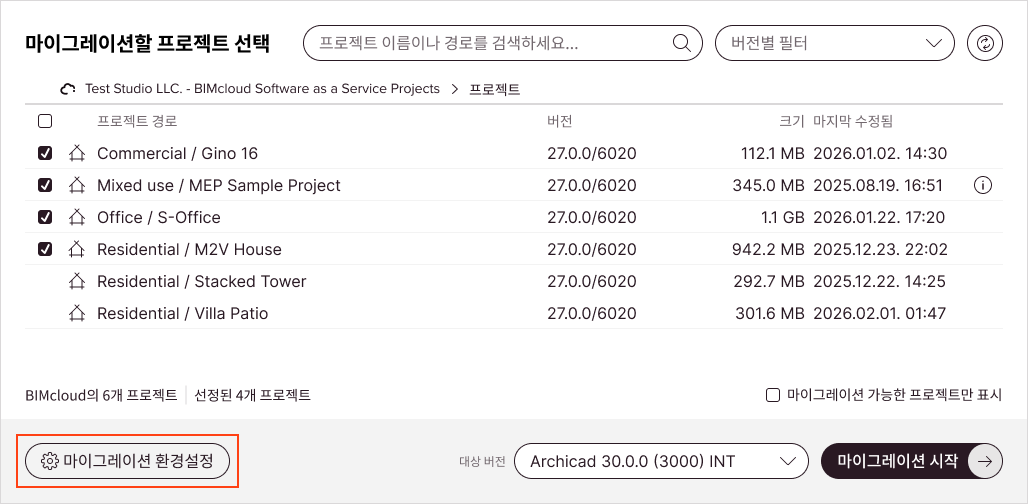Screen dimensions: 1028x504
Task: Click the house icon for Villa Patio
Action: coord(77,313)
